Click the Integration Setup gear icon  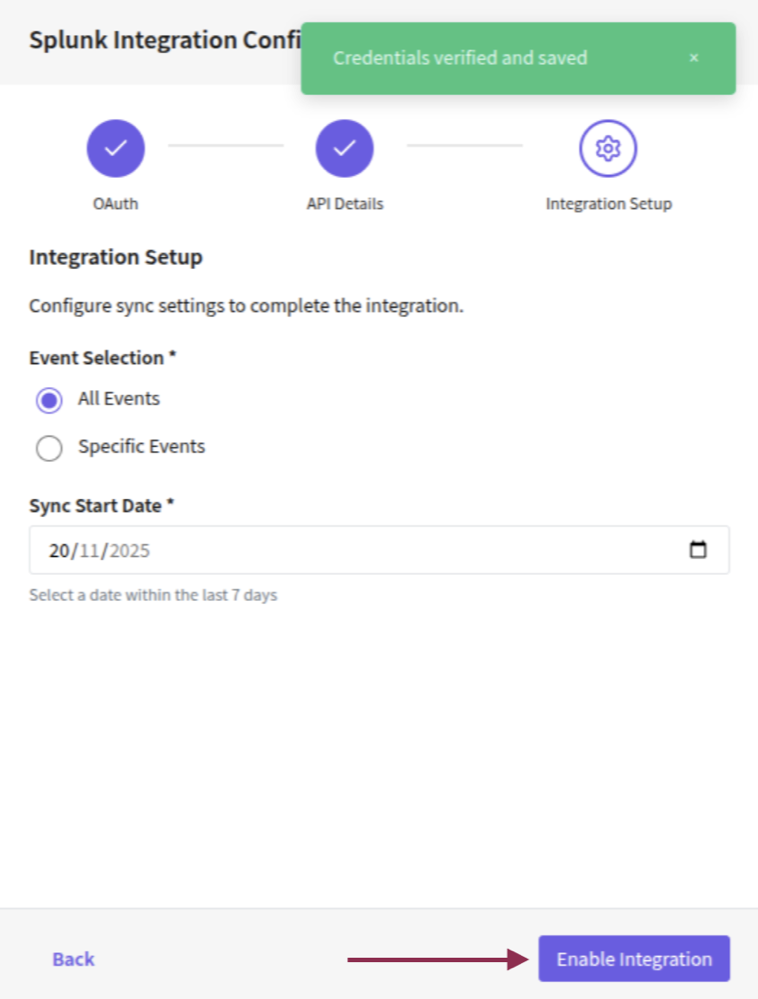click(607, 147)
